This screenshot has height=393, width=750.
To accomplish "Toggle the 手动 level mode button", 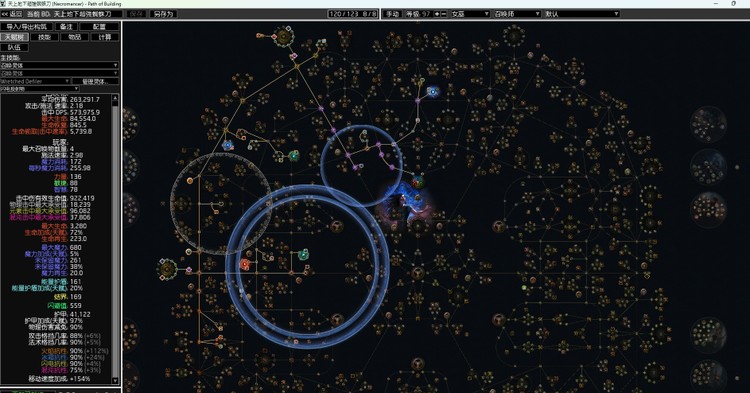I will (x=392, y=14).
